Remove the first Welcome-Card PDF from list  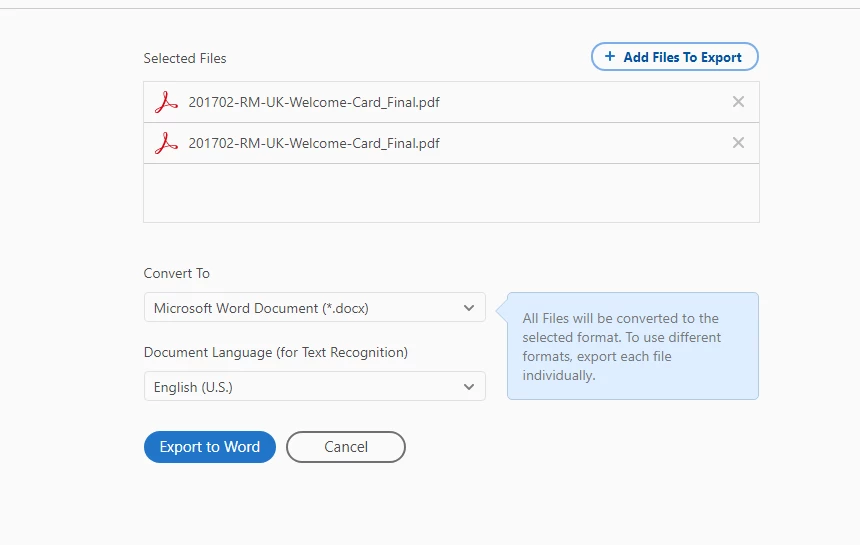[x=738, y=101]
